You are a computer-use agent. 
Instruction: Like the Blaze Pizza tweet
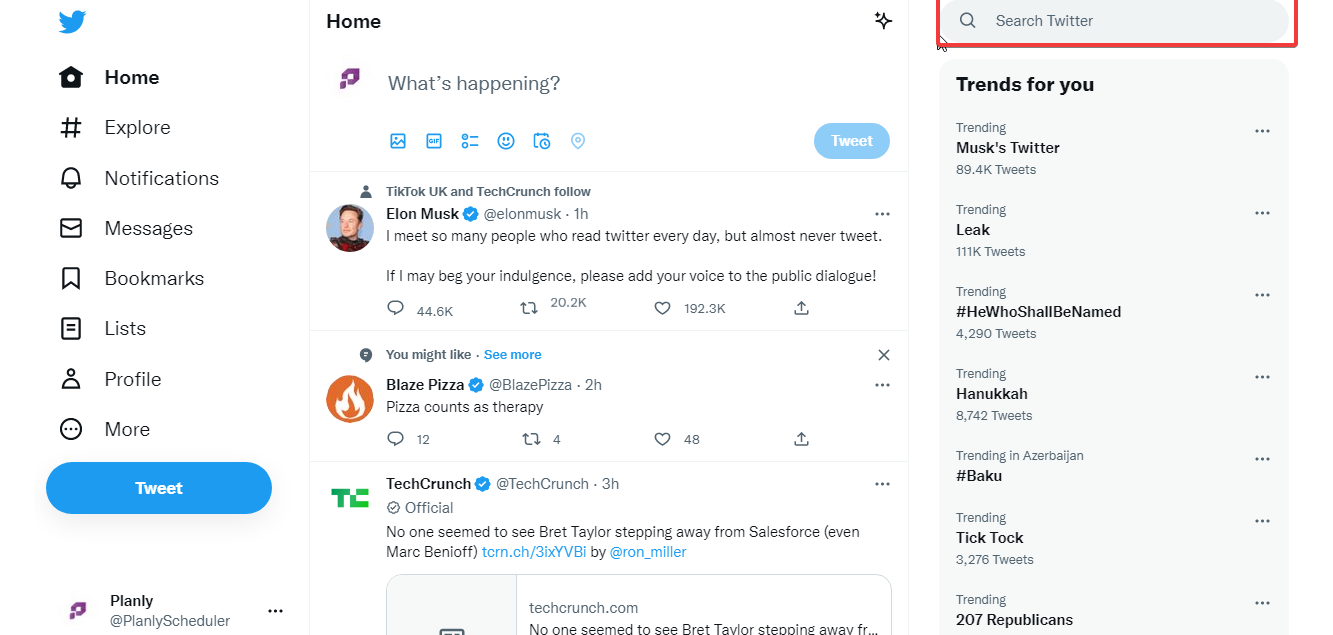pos(662,439)
